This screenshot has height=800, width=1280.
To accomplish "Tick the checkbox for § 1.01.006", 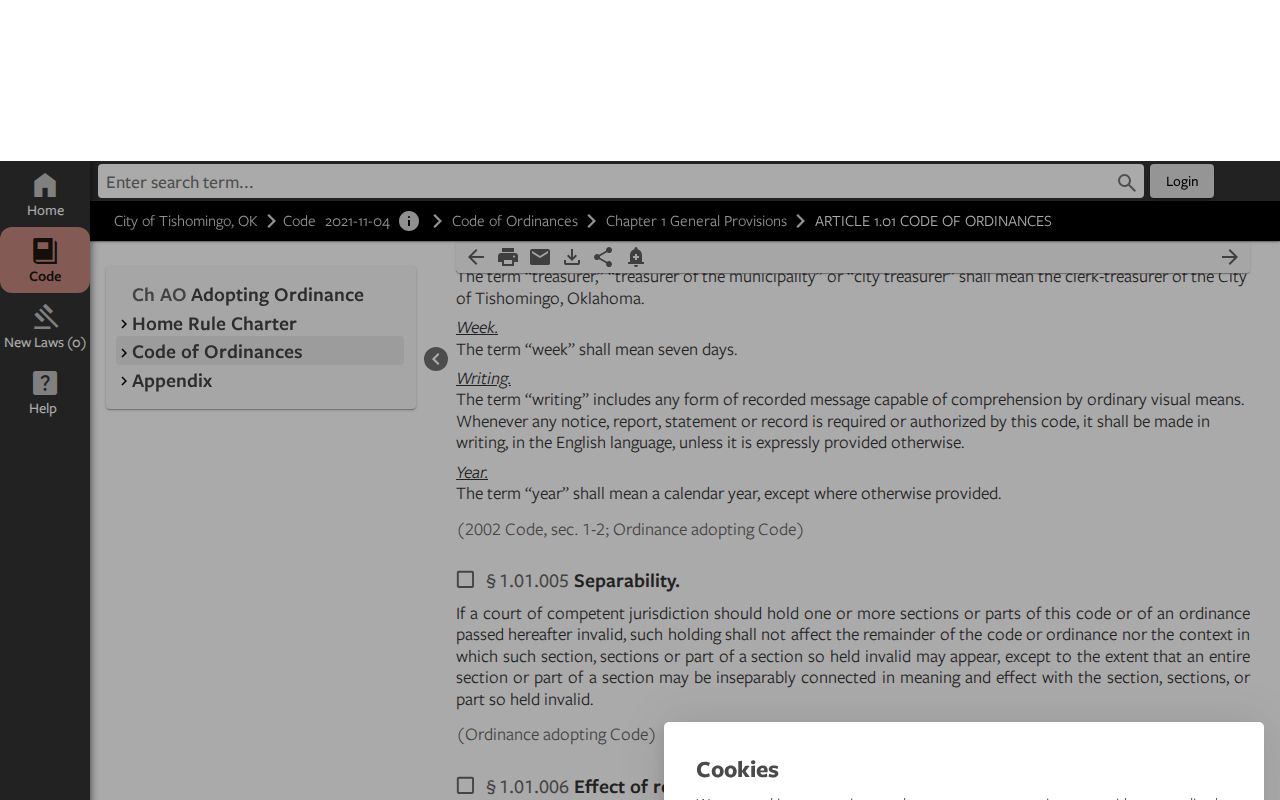I will click(x=465, y=785).
